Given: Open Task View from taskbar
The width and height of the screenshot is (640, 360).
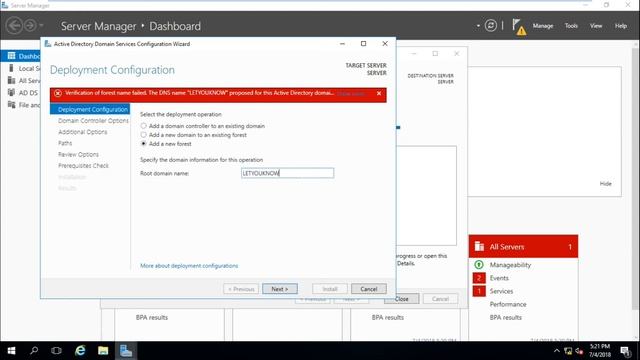Looking at the screenshot, I should point(56,351).
